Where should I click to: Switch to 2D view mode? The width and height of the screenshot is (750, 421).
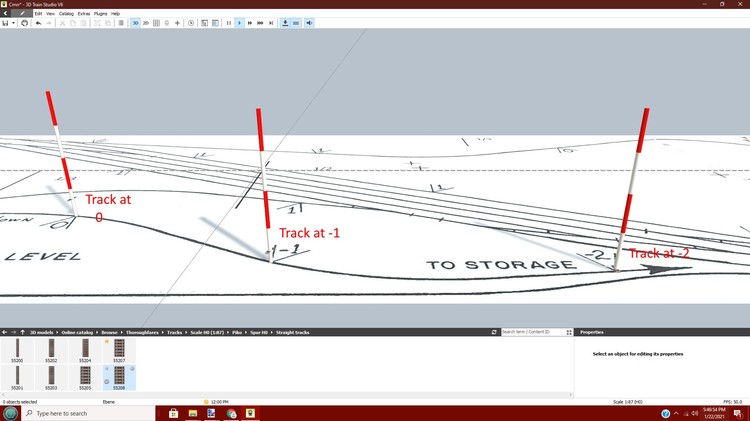(146, 22)
